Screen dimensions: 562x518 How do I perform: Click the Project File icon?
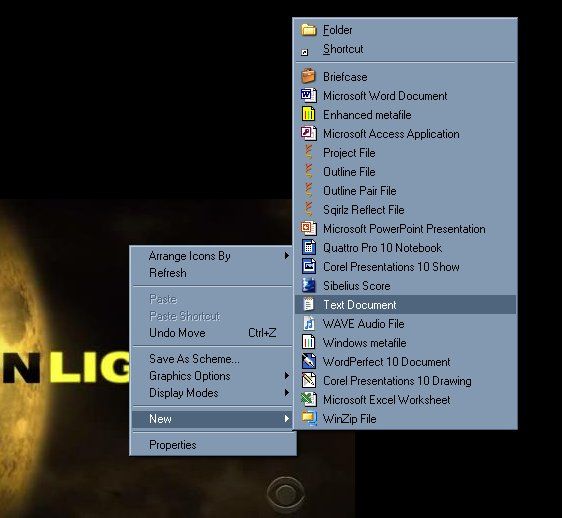point(309,152)
